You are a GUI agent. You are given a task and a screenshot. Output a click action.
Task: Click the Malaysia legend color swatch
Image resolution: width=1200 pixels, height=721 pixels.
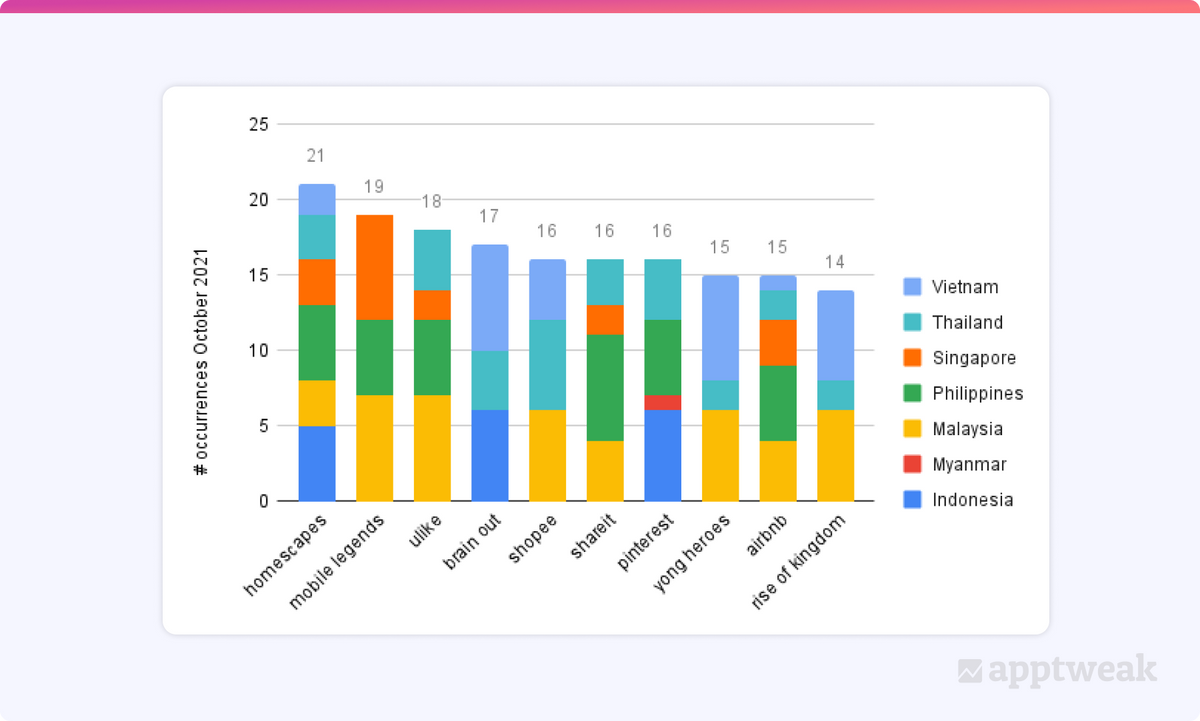(913, 429)
